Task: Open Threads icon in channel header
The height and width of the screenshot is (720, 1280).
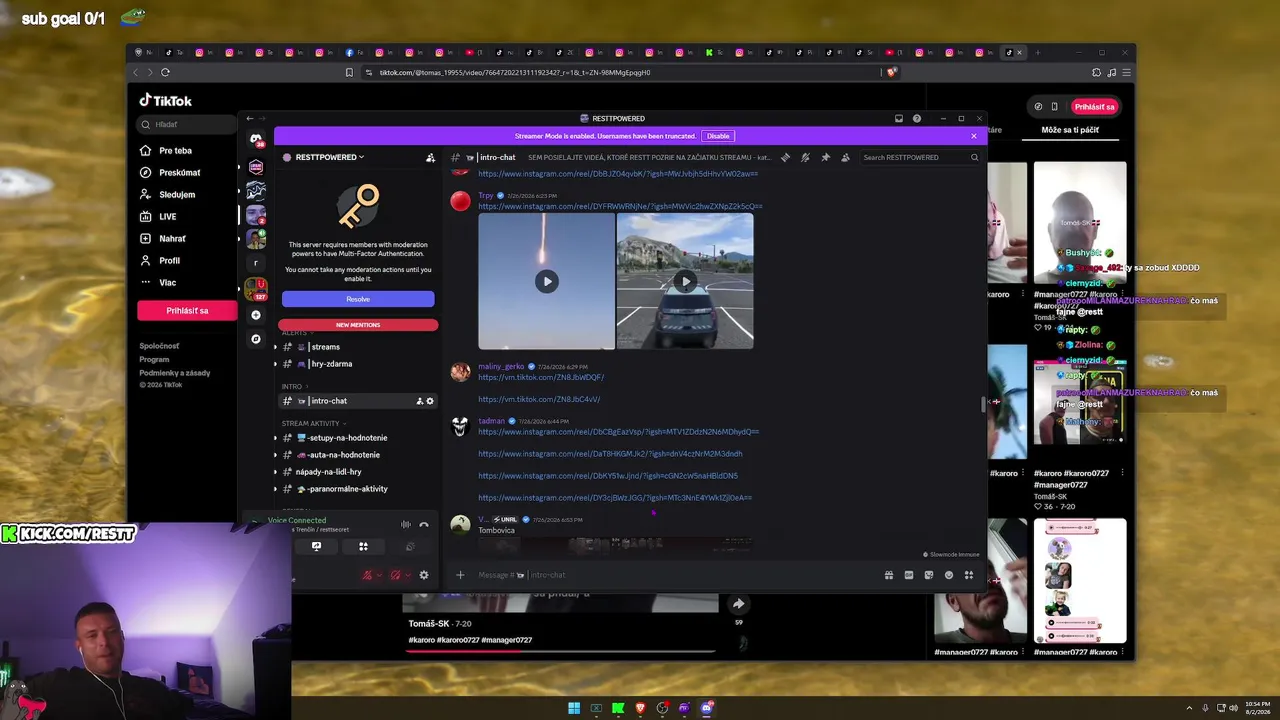Action: pos(785,157)
